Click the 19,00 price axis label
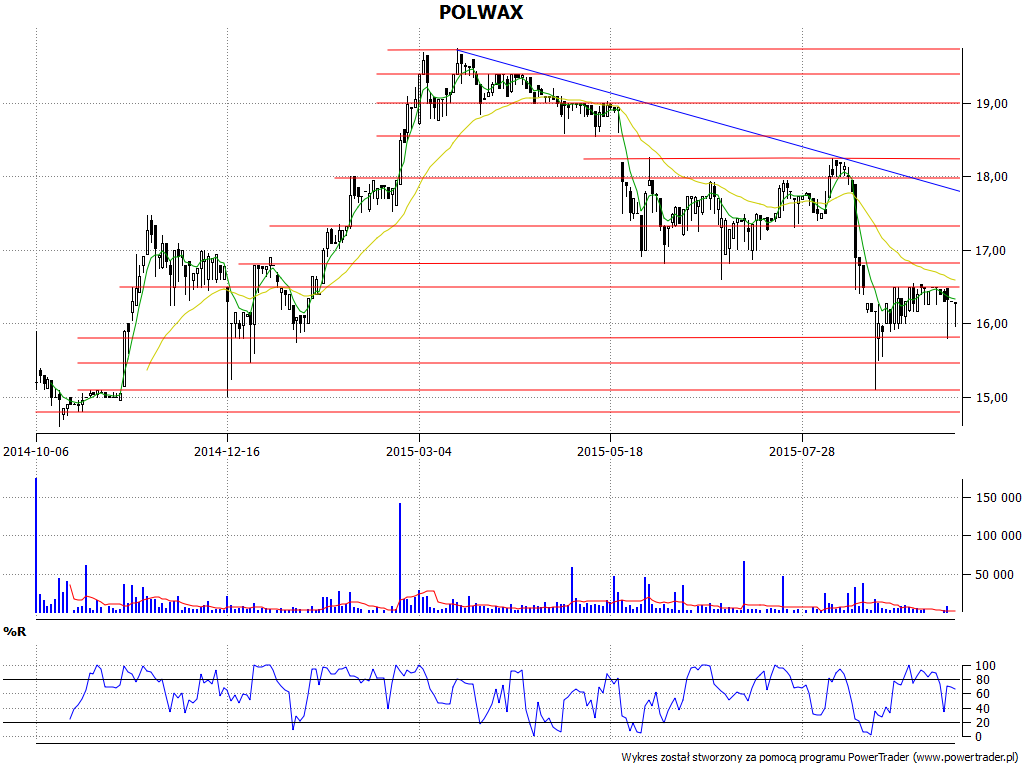 pyautogui.click(x=991, y=104)
